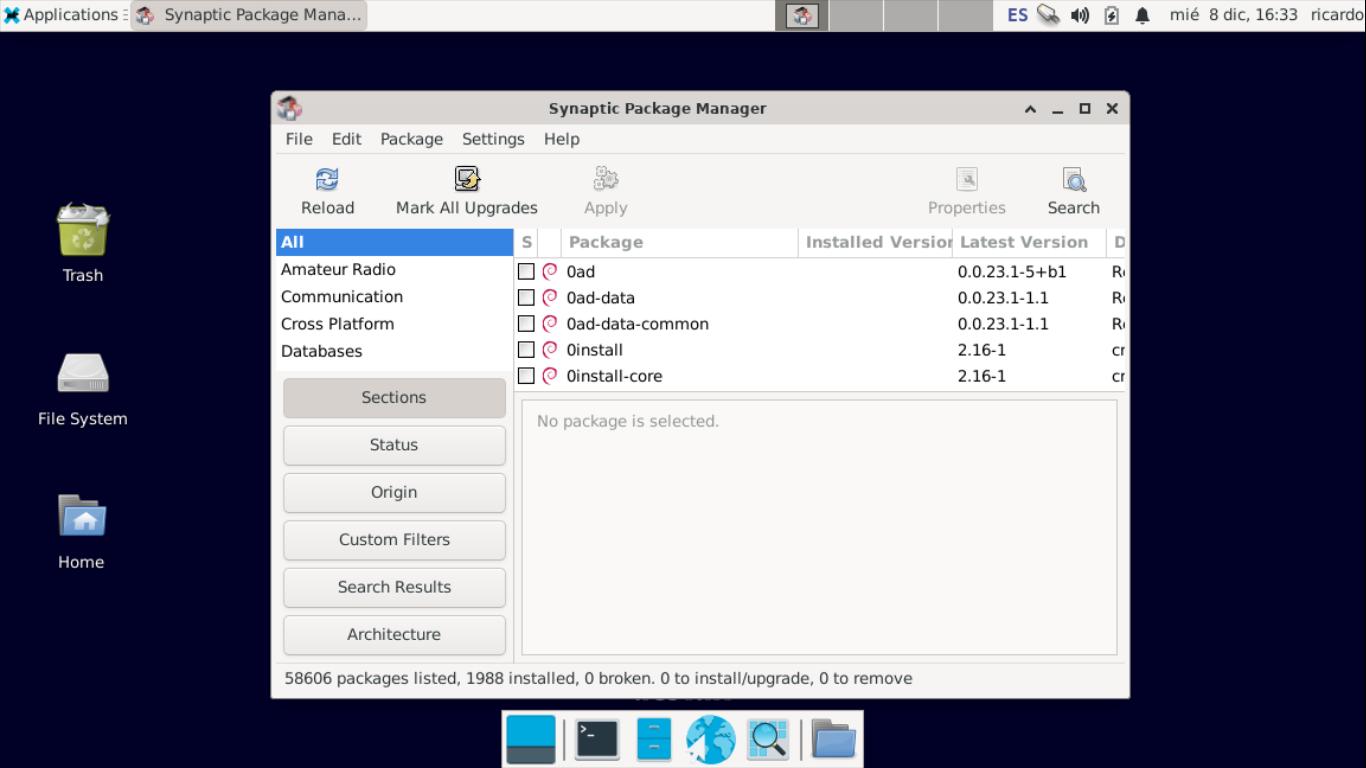This screenshot has height=768, width=1366.
Task: Open the File menu
Action: pyautogui.click(x=299, y=139)
